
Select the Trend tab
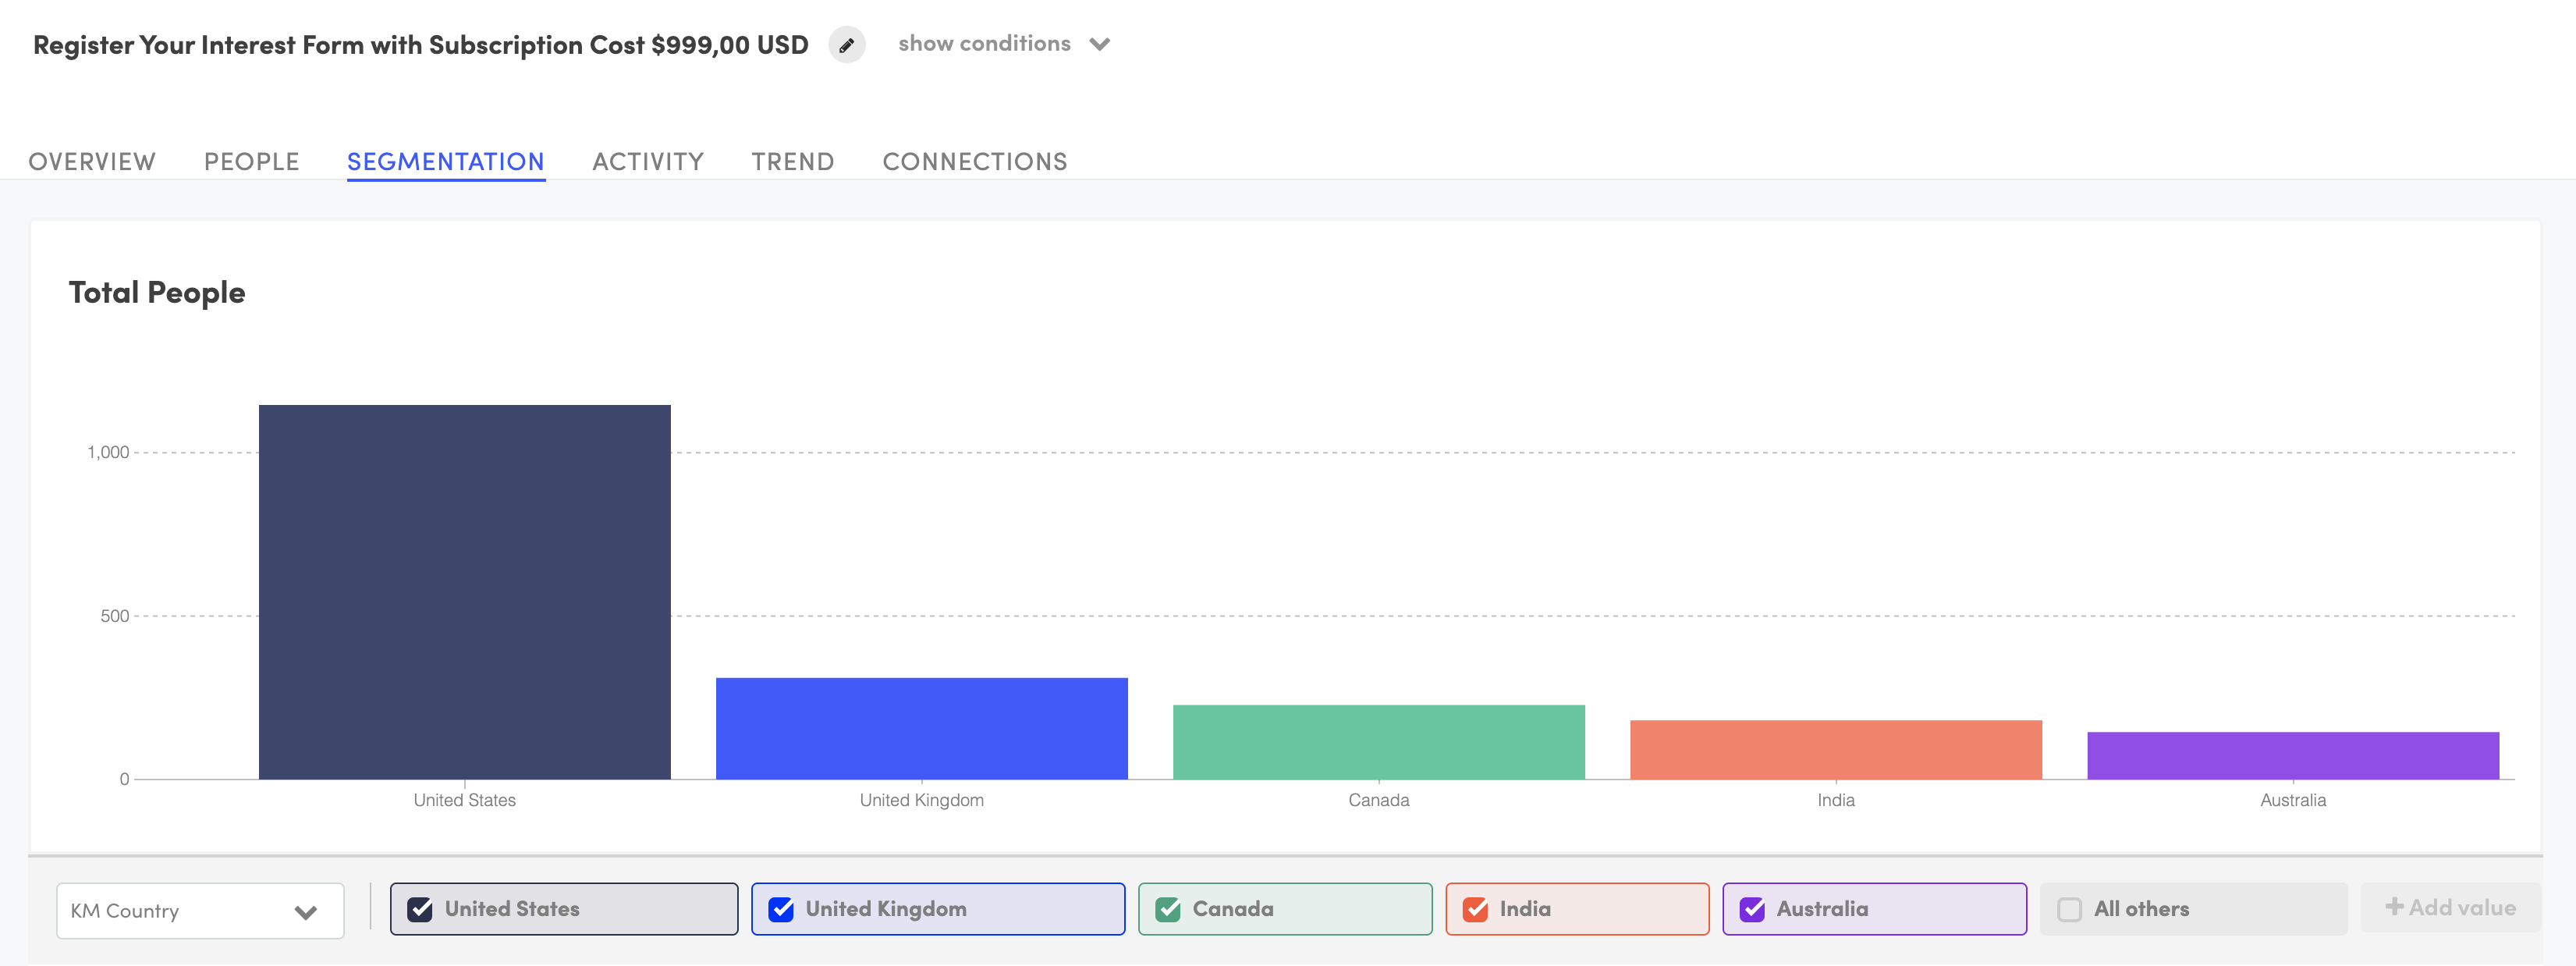pyautogui.click(x=792, y=161)
